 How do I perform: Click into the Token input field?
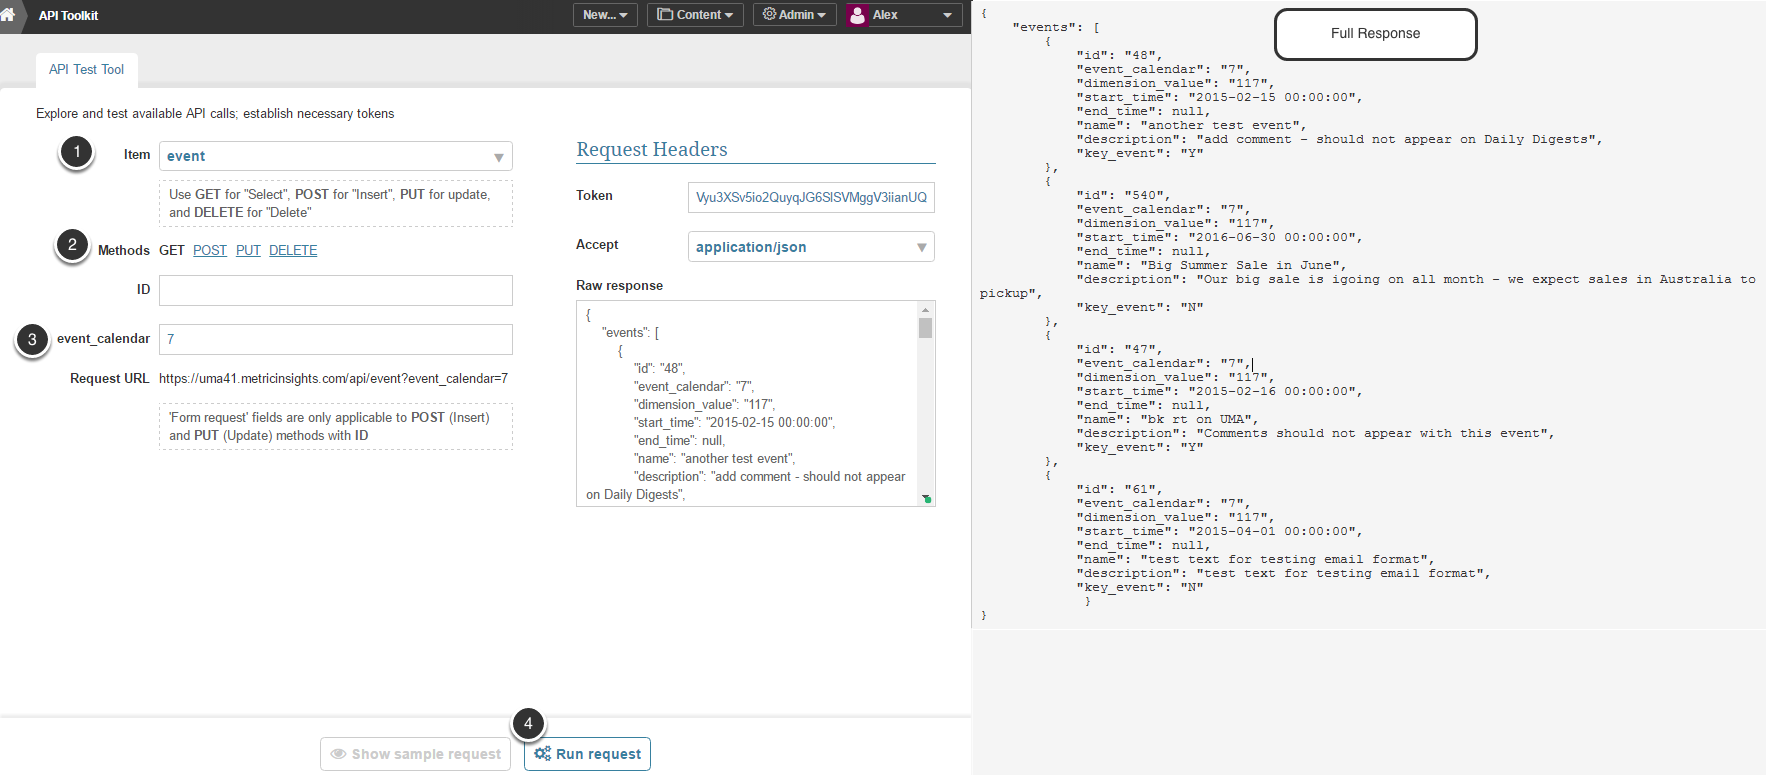tap(811, 198)
